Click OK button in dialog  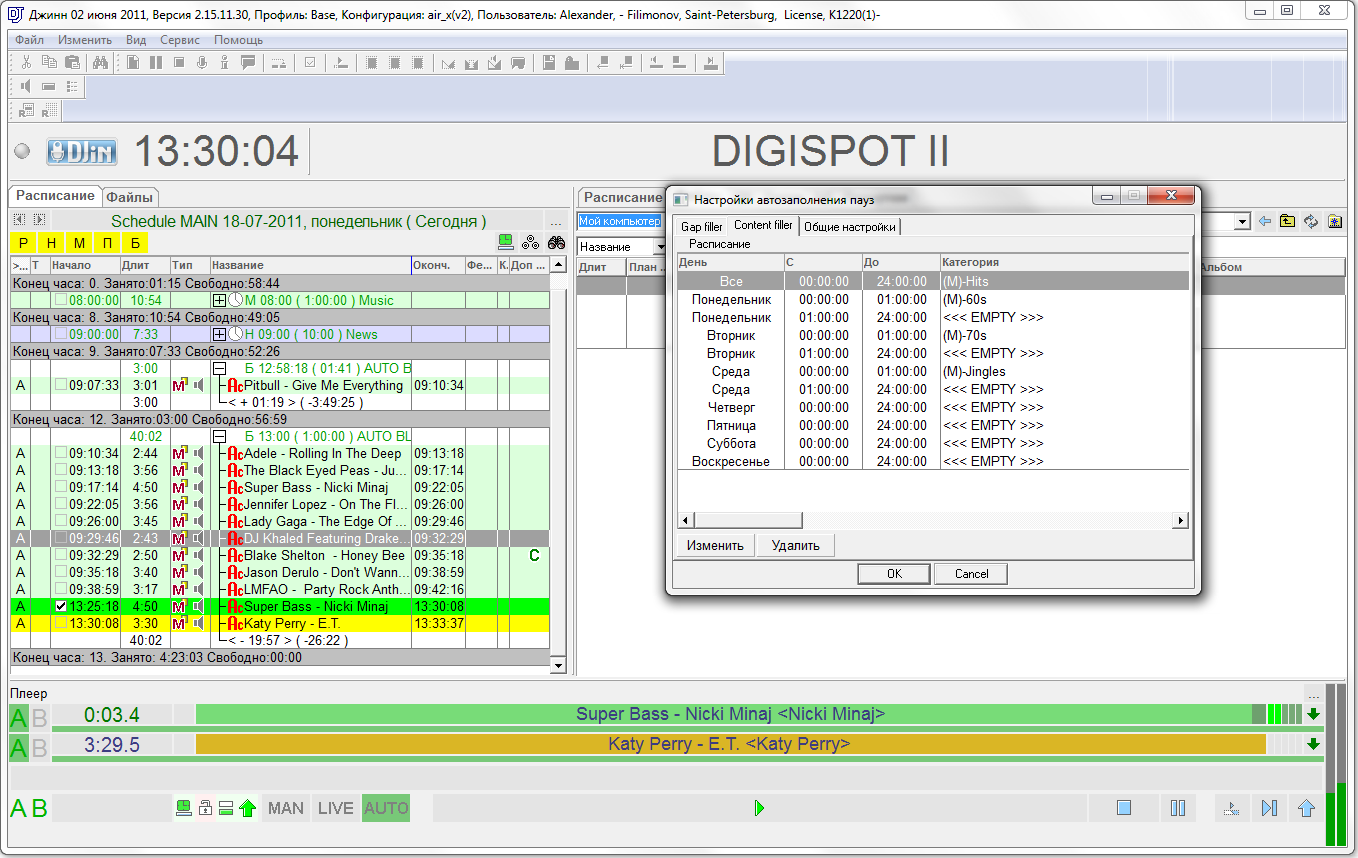(x=894, y=574)
